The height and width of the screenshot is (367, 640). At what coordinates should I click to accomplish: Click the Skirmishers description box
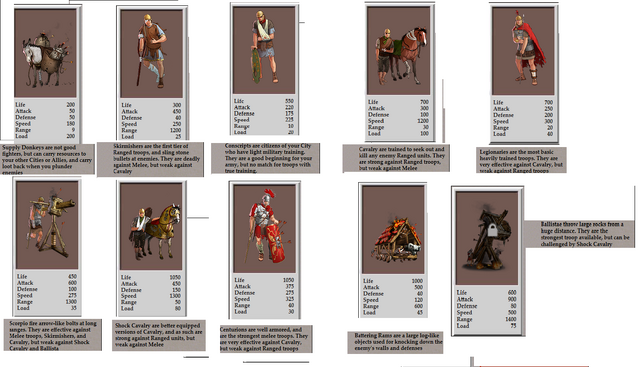coord(150,159)
